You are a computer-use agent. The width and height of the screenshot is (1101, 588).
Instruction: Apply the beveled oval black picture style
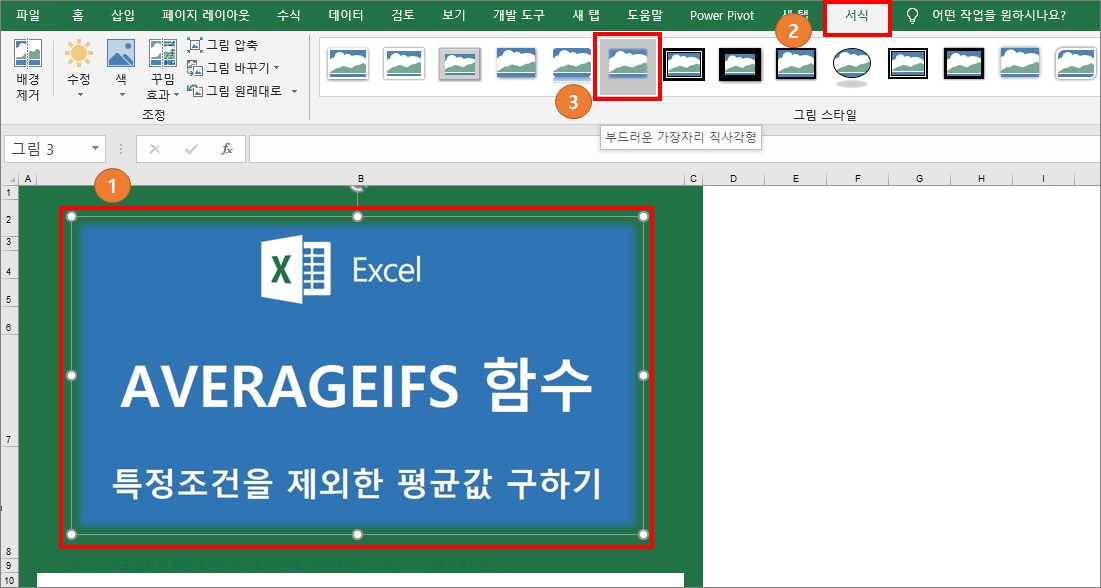[852, 65]
